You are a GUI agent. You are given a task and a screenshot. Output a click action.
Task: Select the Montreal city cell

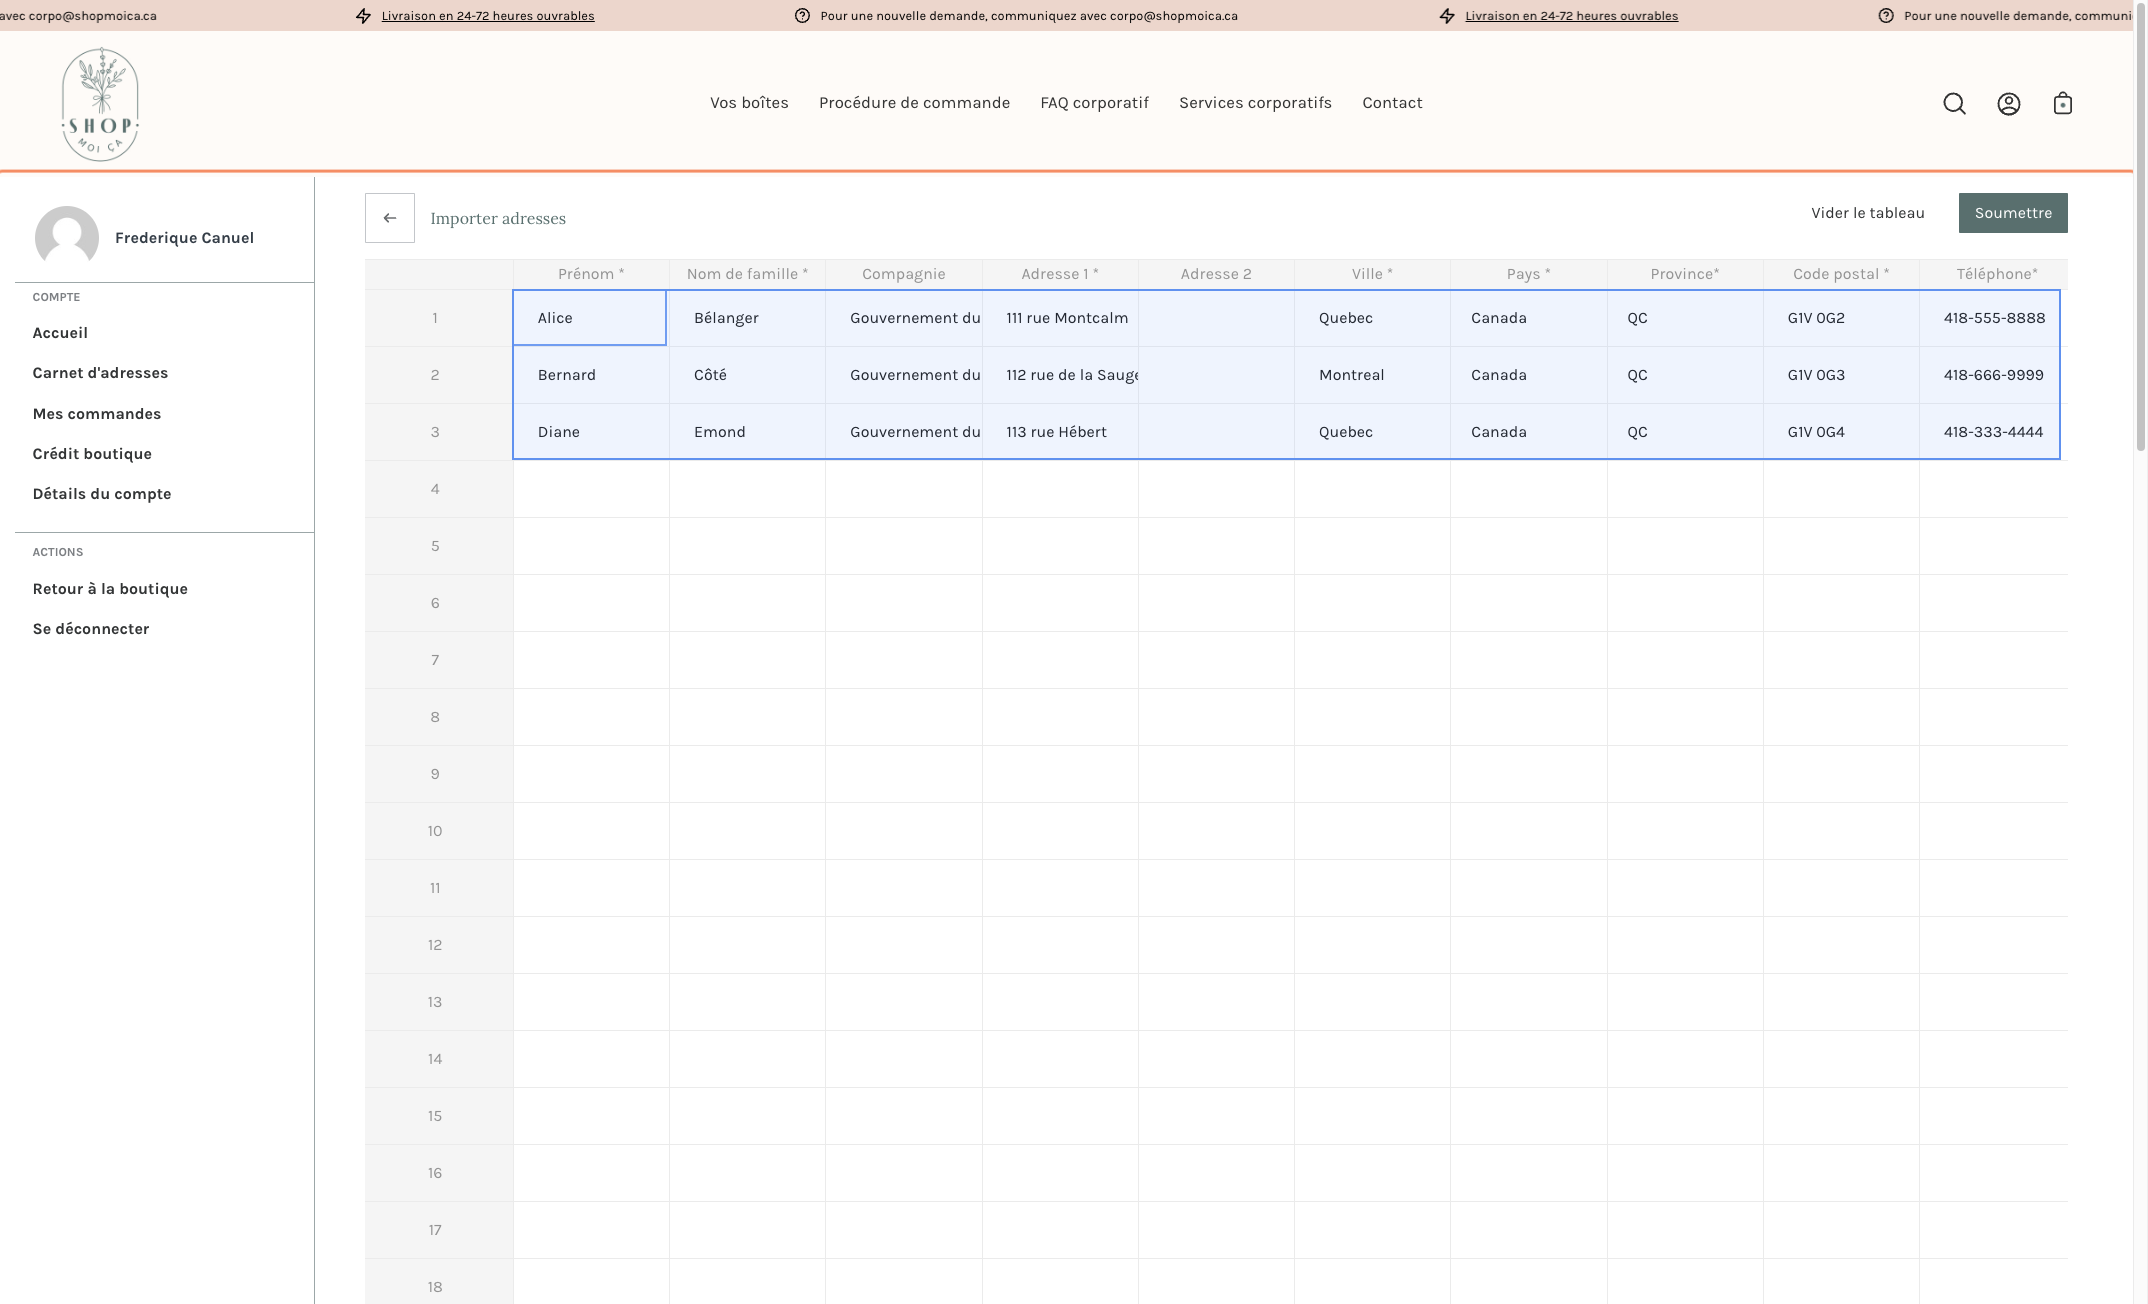(1372, 375)
